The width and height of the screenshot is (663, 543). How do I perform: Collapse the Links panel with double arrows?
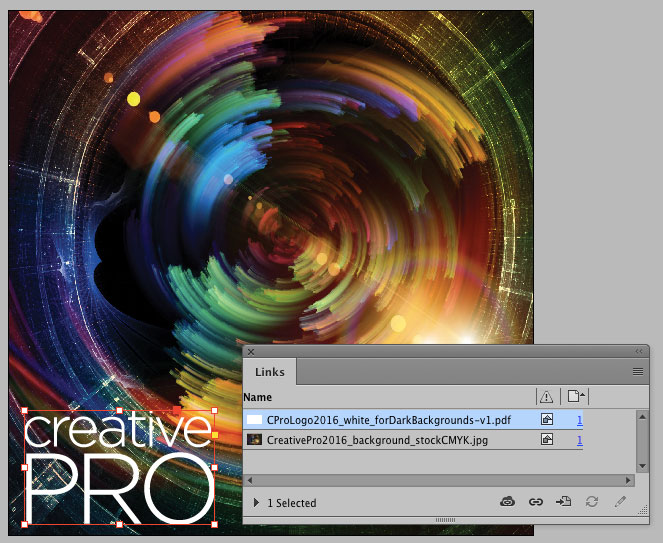[x=638, y=351]
